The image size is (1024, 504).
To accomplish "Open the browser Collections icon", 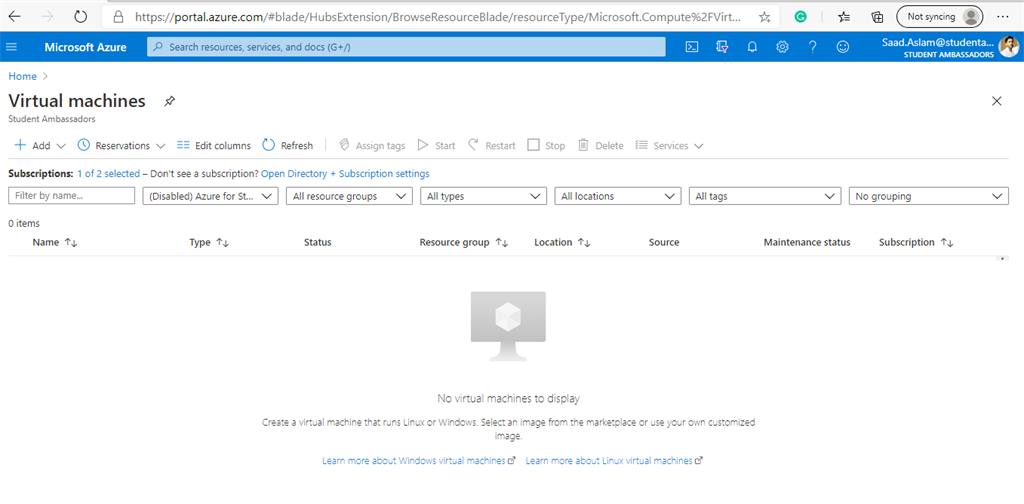I will pos(878,17).
